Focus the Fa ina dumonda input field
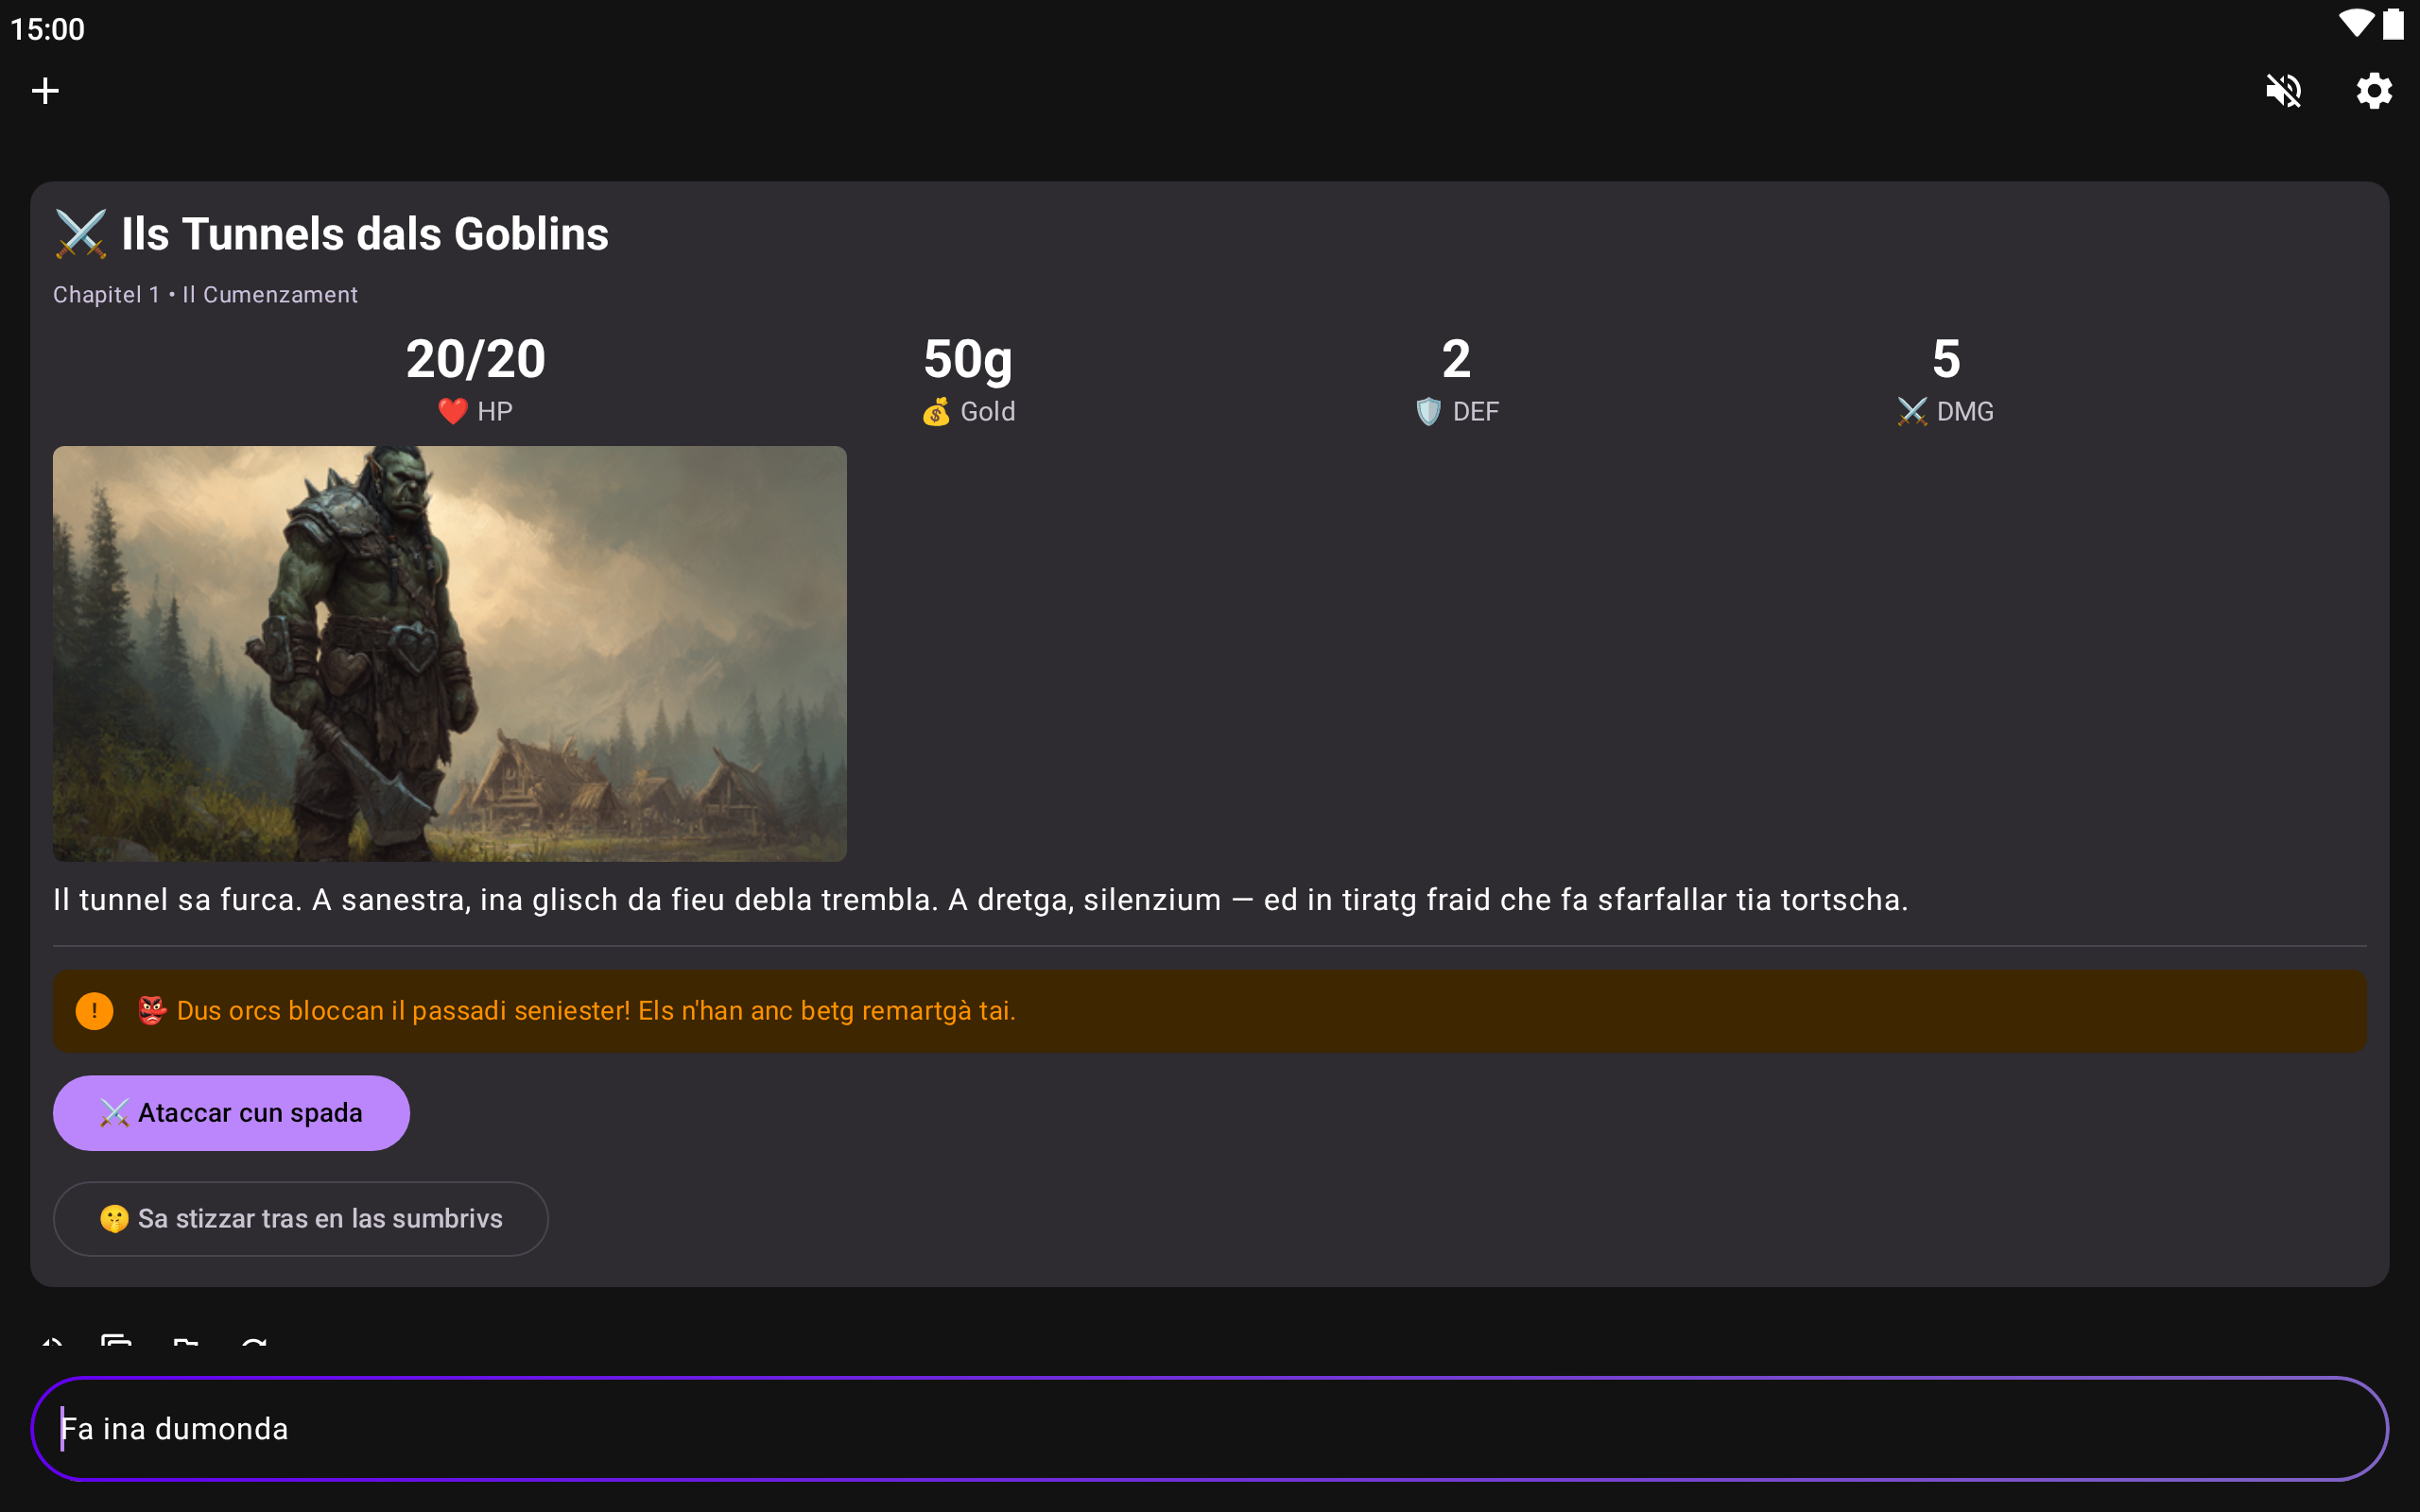Screen dimensions: 2420x1512 pos(1210,1429)
